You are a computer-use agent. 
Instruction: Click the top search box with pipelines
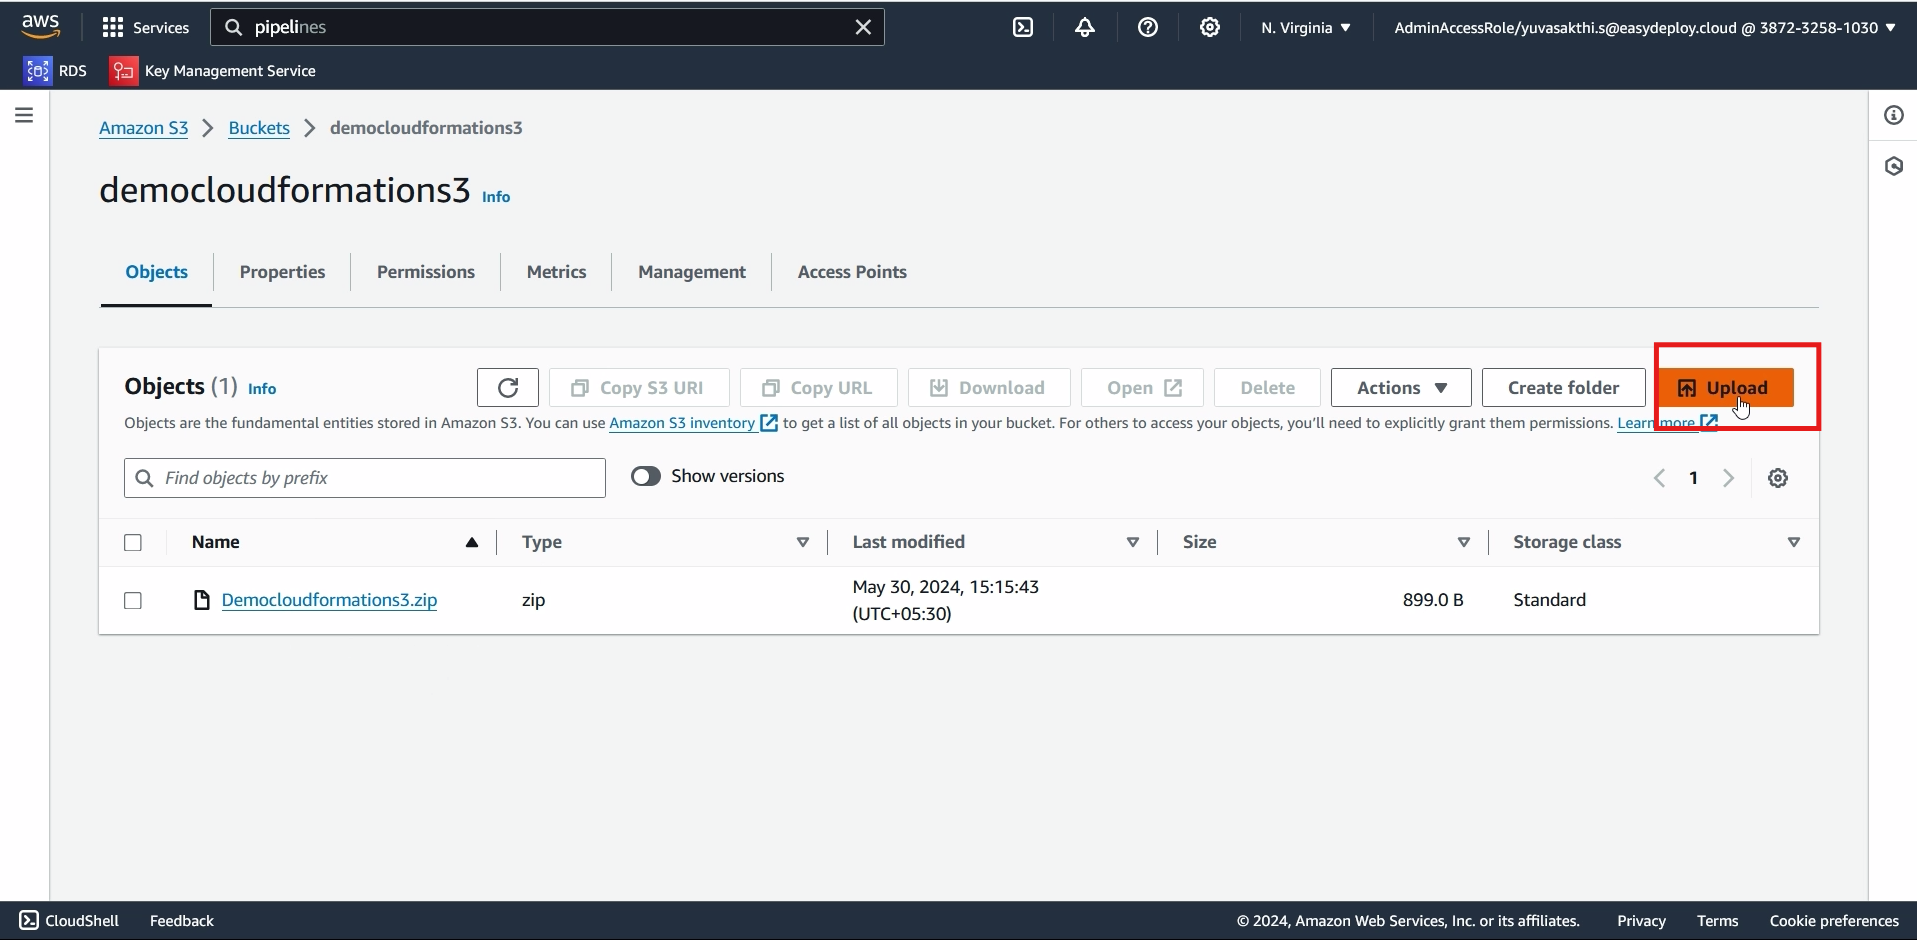[x=547, y=28]
